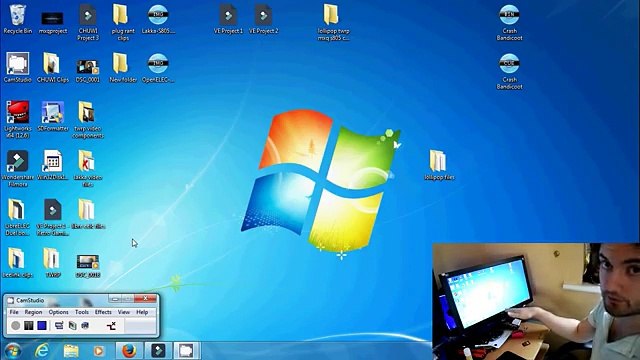Screen dimensions: 640x360
Task: Open the Options menu in CamStudio
Action: (x=59, y=312)
